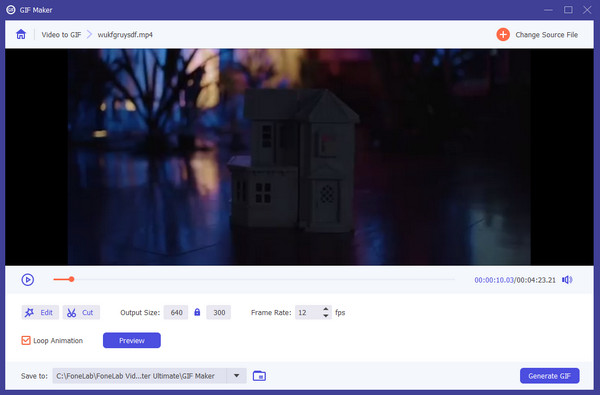Screen dimensions: 600x395
Task: Seek on the playback timeline track
Action: click(x=254, y=279)
